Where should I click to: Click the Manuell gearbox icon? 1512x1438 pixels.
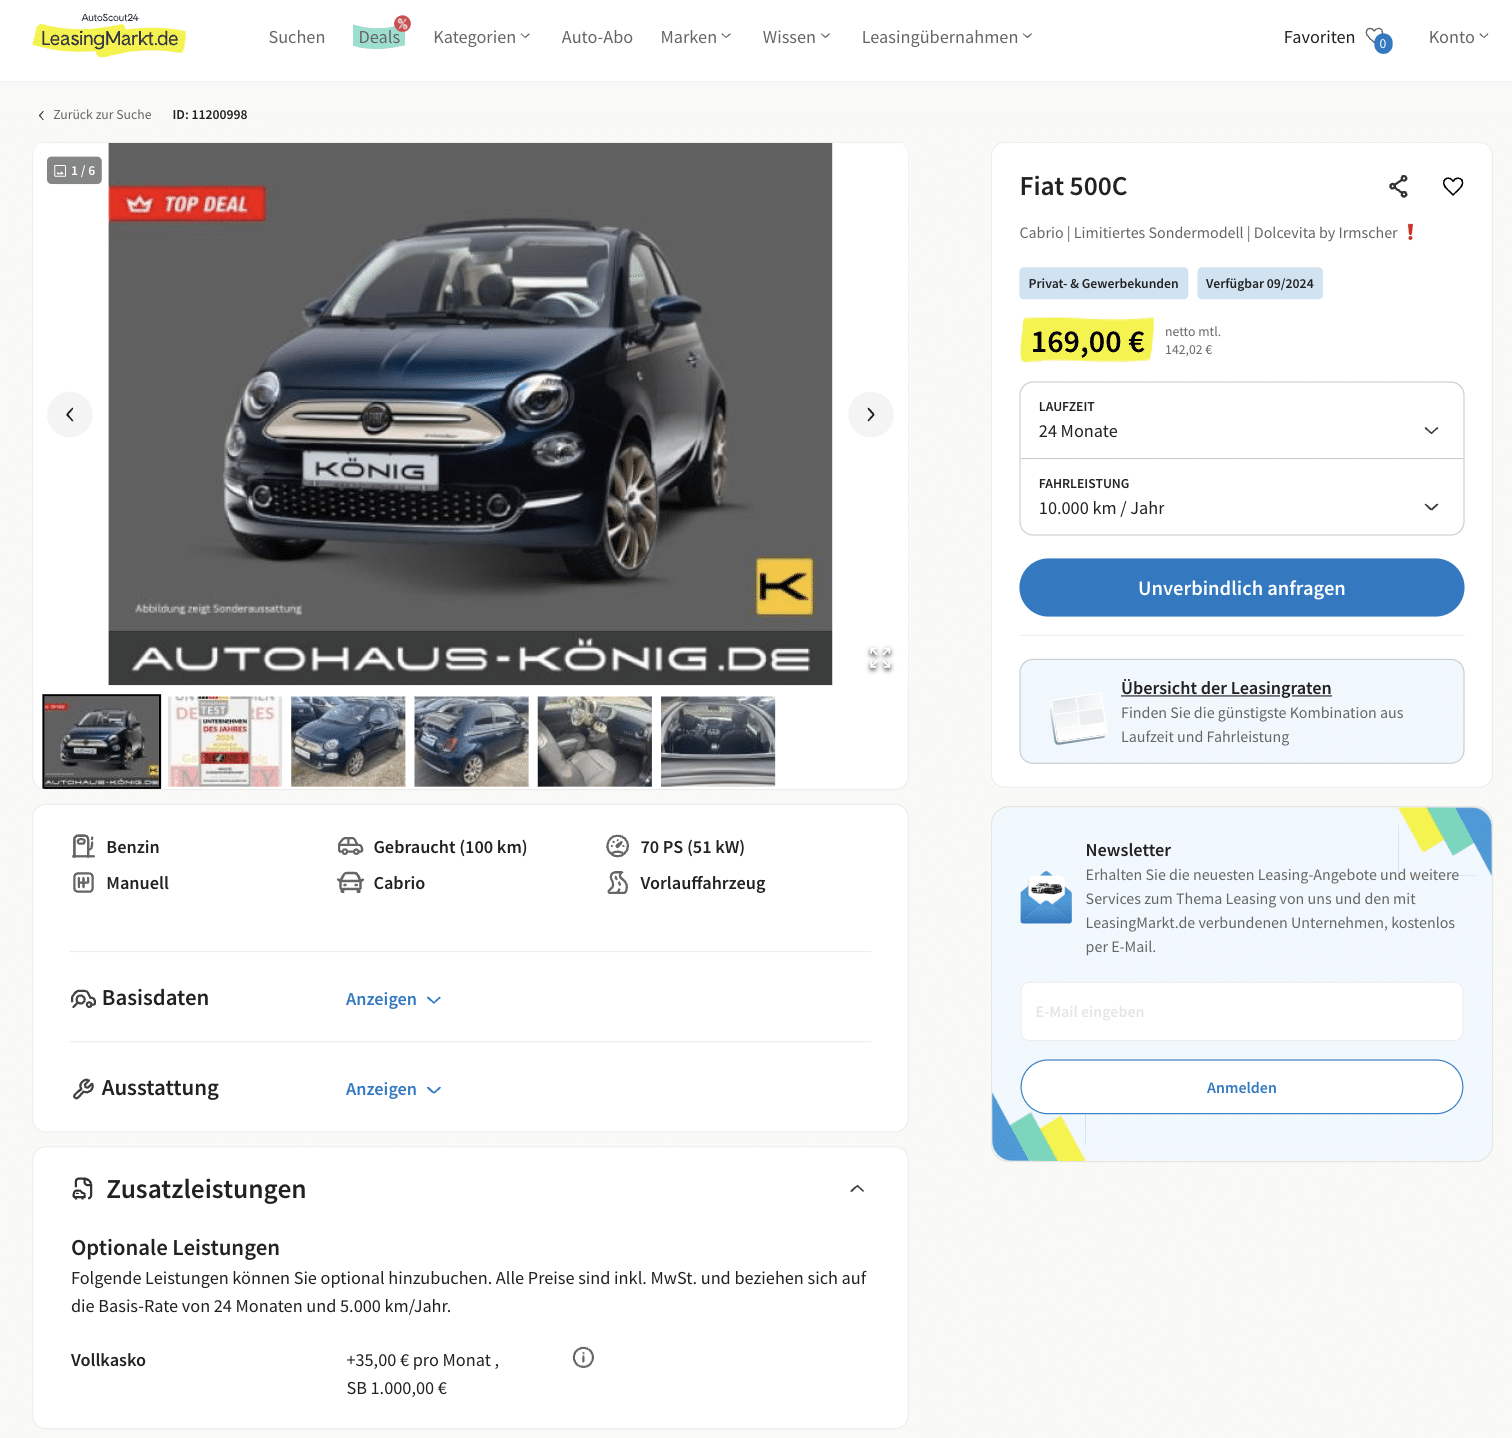pyautogui.click(x=83, y=882)
